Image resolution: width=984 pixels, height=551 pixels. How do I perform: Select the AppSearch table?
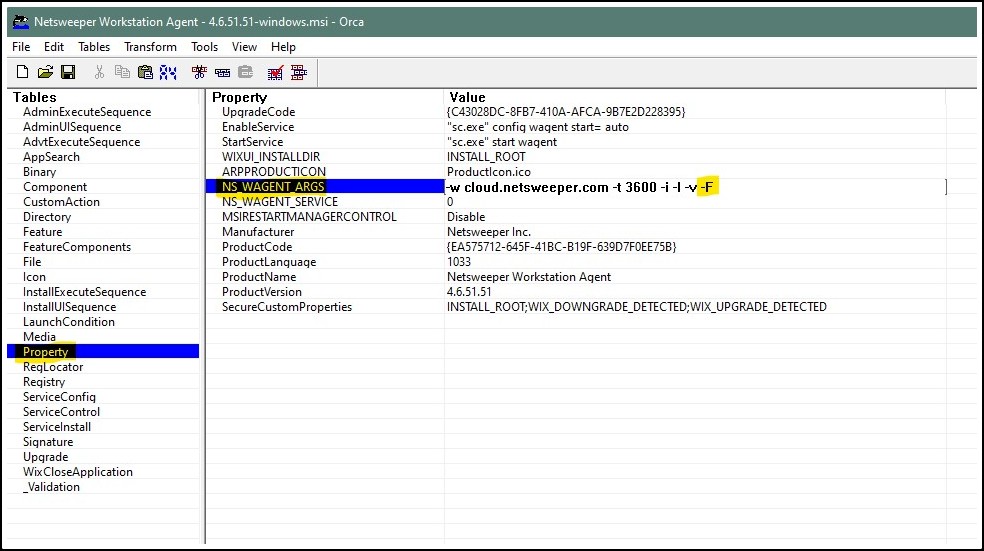point(51,157)
